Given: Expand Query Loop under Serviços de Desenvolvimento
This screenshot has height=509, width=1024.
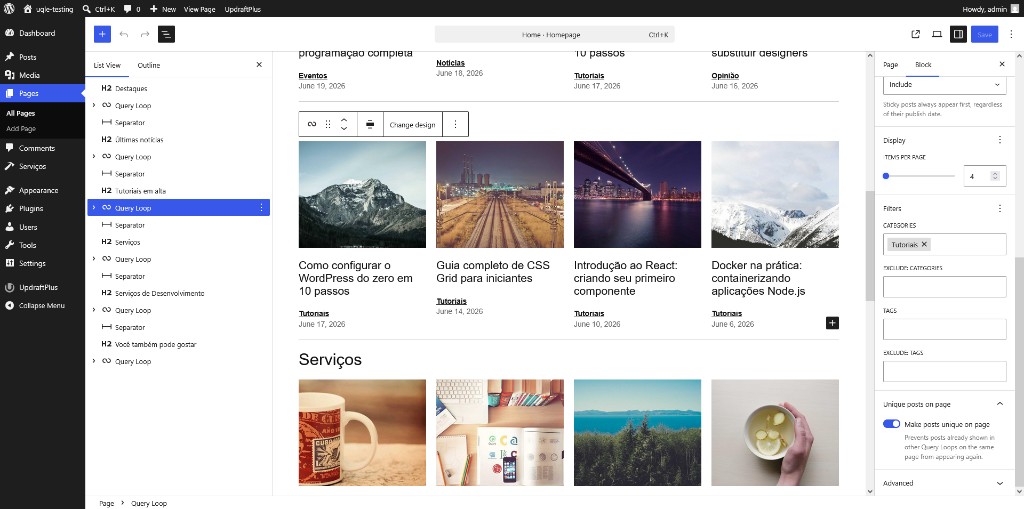Looking at the screenshot, I should [93, 310].
